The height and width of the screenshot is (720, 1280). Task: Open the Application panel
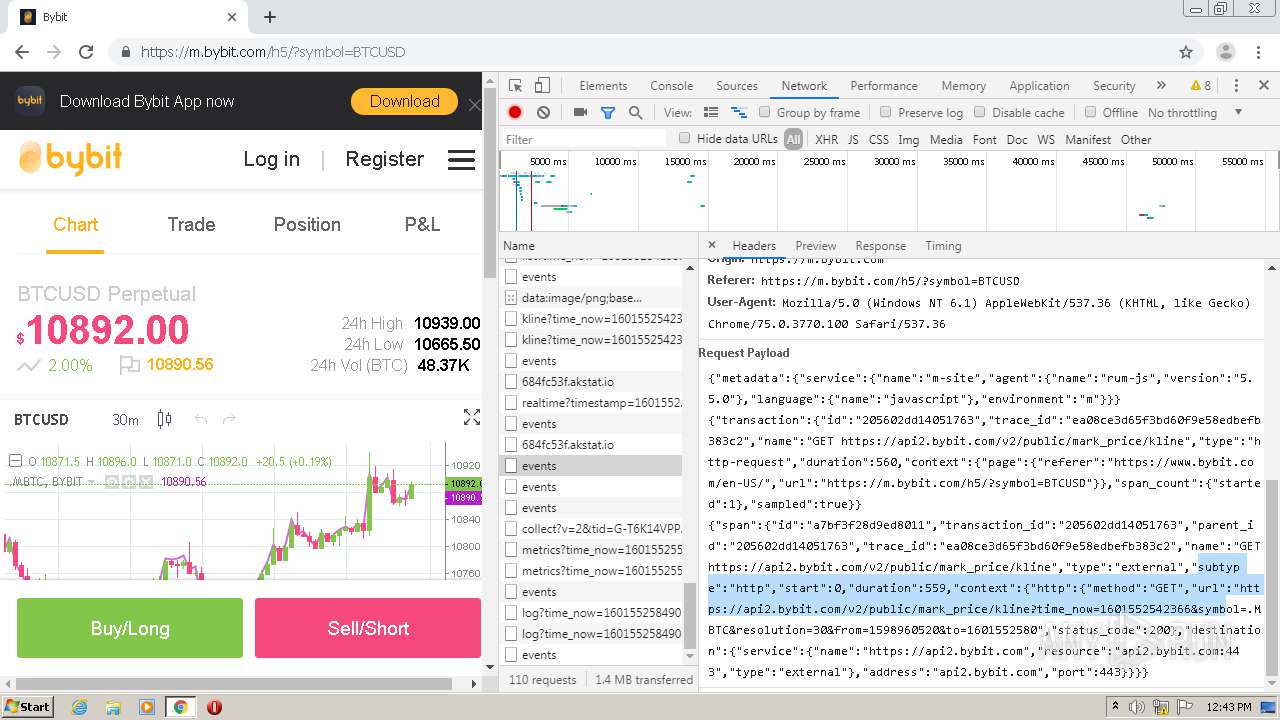pos(1039,86)
